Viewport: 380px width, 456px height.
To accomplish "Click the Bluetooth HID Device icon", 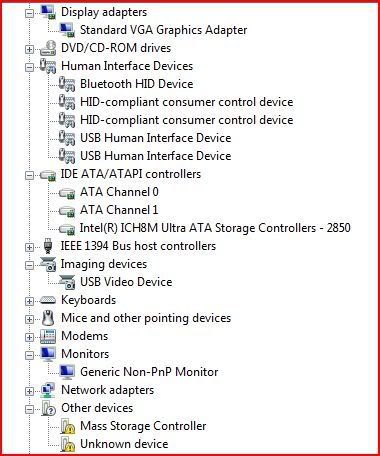I will point(67,84).
